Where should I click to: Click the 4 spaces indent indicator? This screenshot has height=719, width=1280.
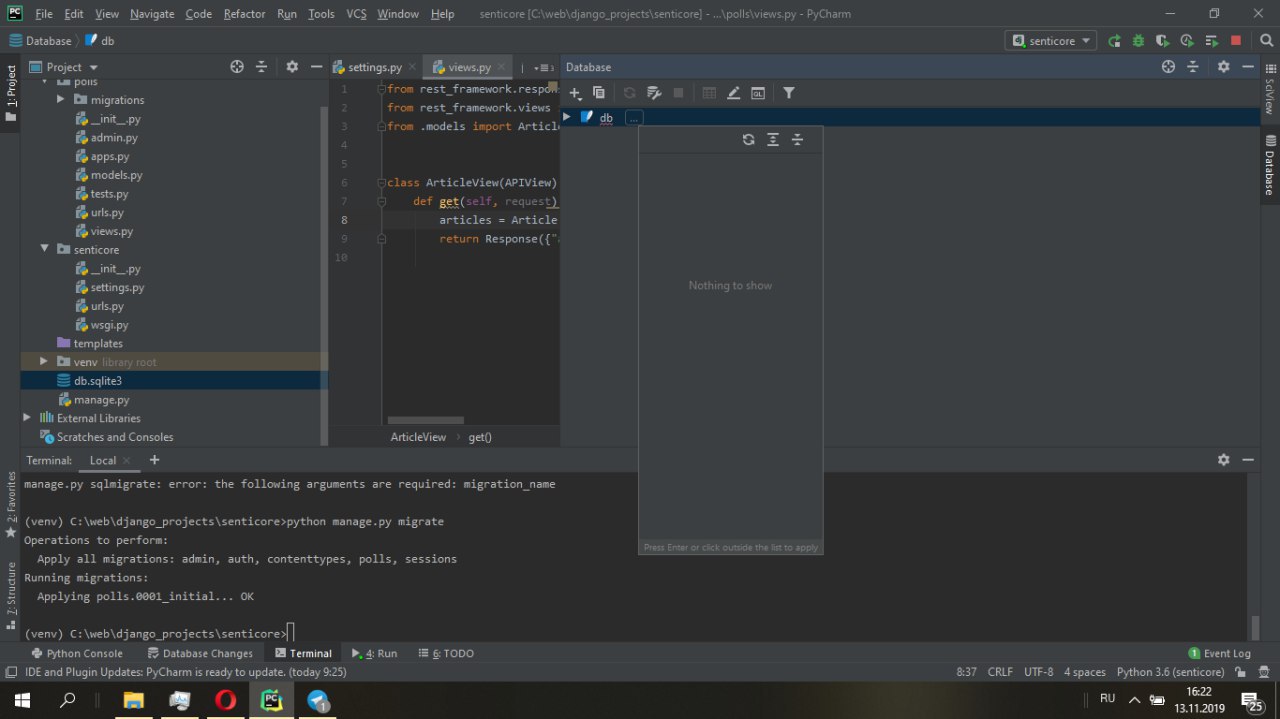(1085, 672)
